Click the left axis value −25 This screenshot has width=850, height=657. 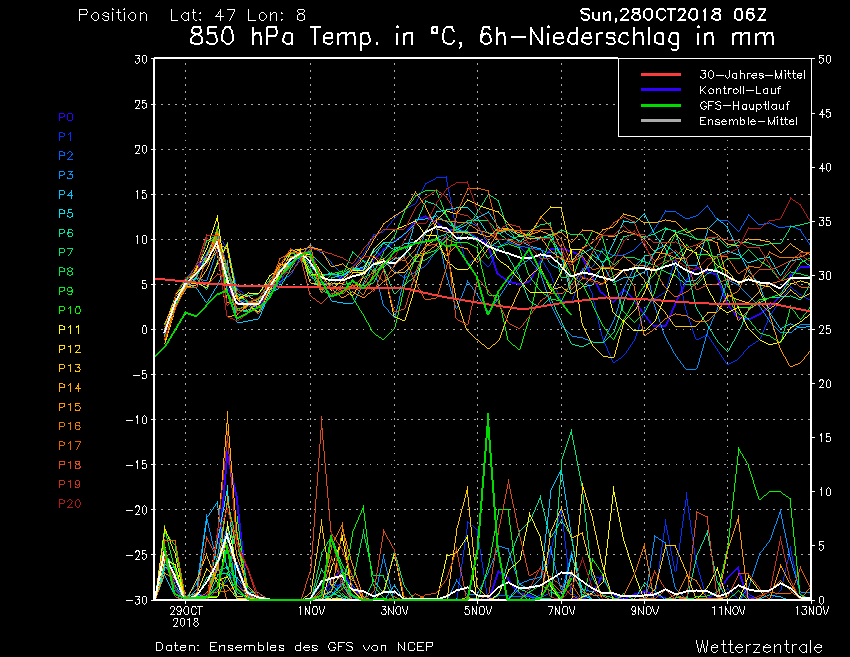136,555
